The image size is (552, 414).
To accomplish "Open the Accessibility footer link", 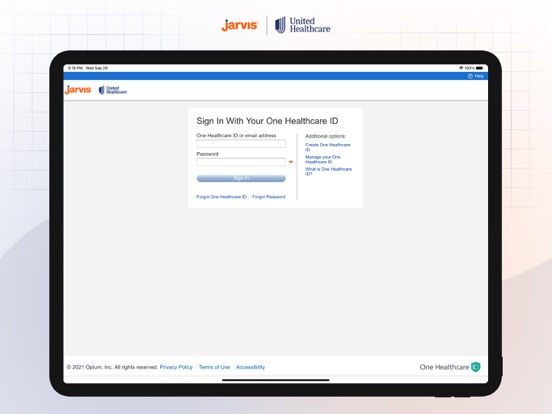I will click(250, 367).
